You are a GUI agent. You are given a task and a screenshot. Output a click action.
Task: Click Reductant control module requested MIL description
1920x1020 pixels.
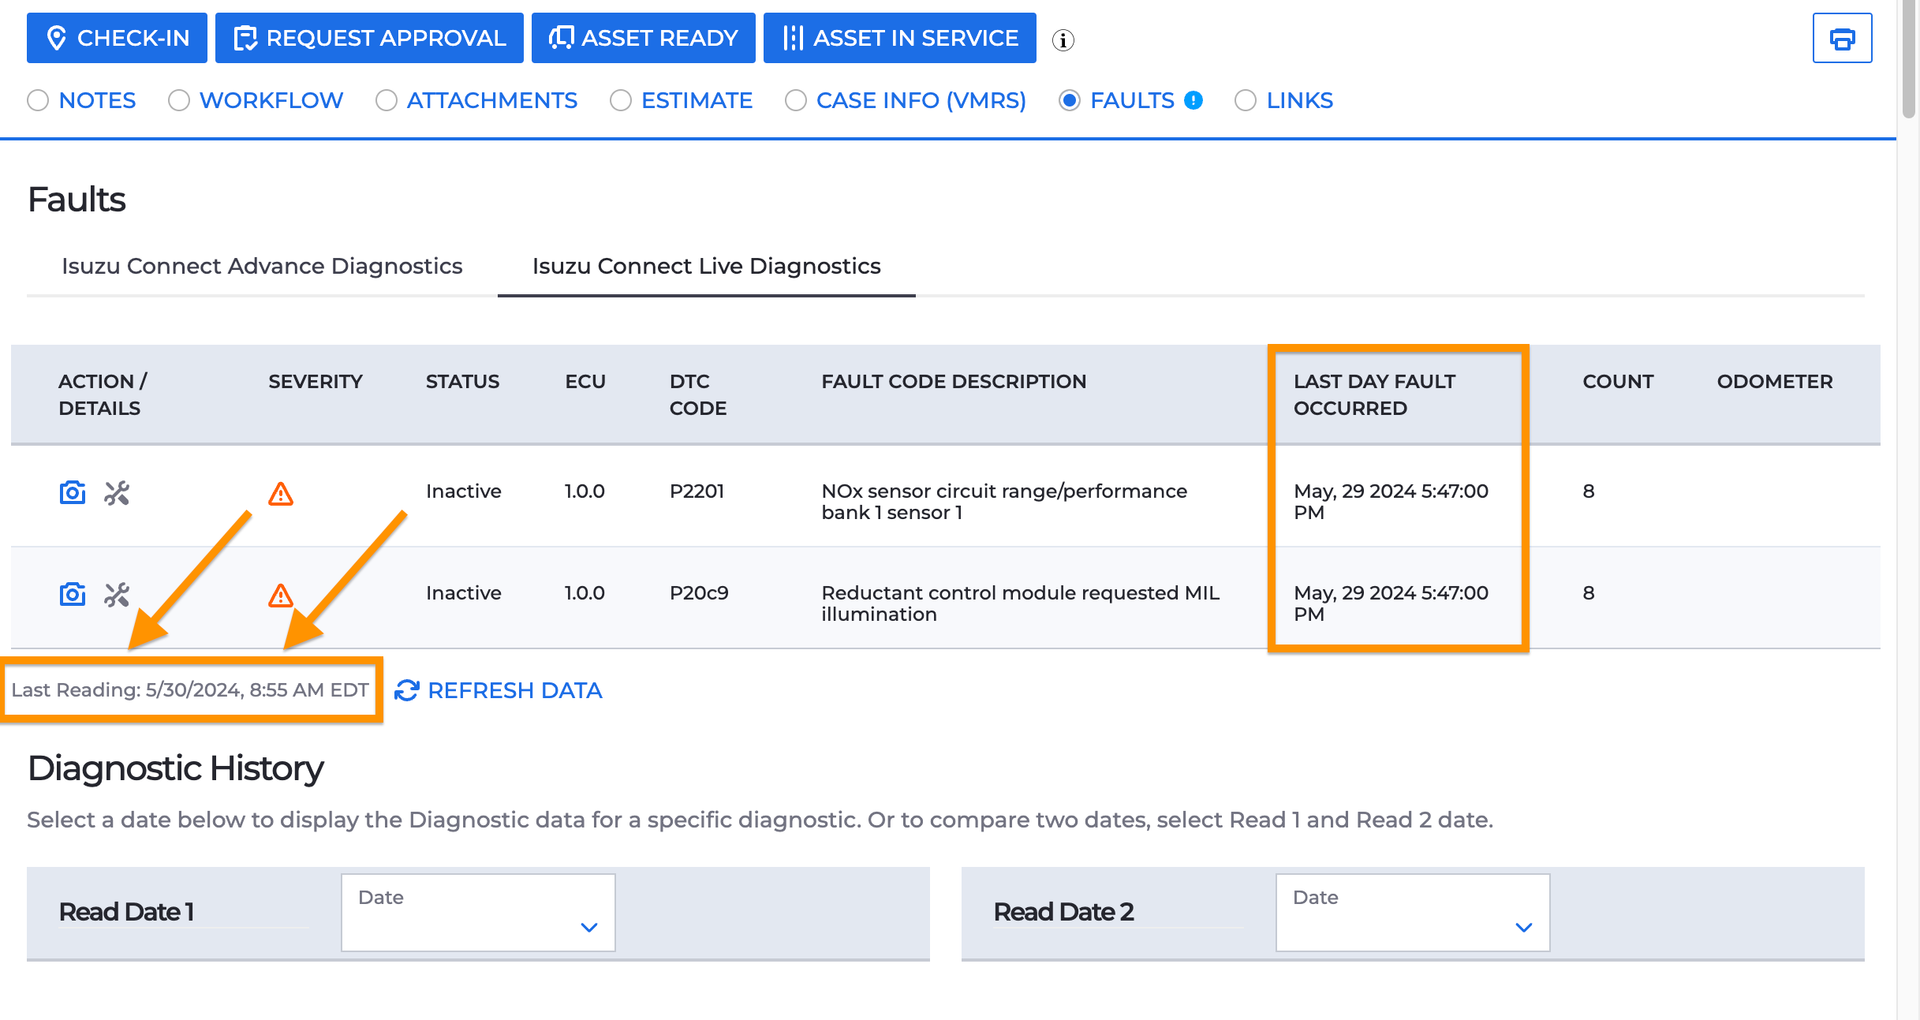(1020, 604)
